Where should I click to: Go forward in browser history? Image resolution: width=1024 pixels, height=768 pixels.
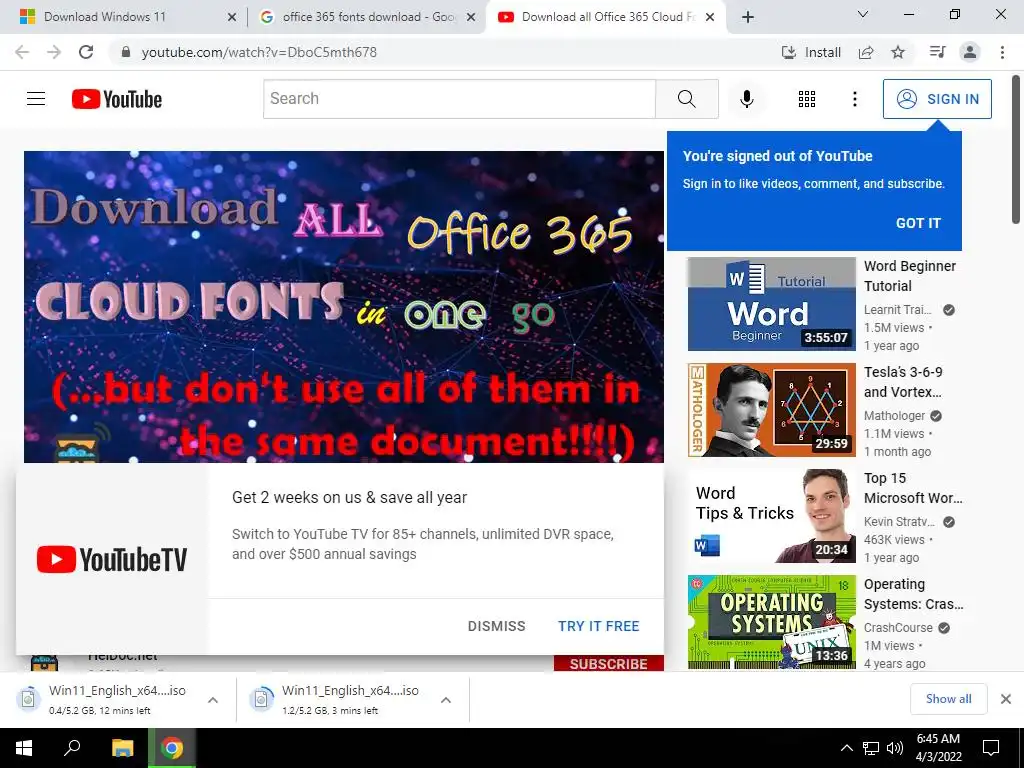(54, 52)
